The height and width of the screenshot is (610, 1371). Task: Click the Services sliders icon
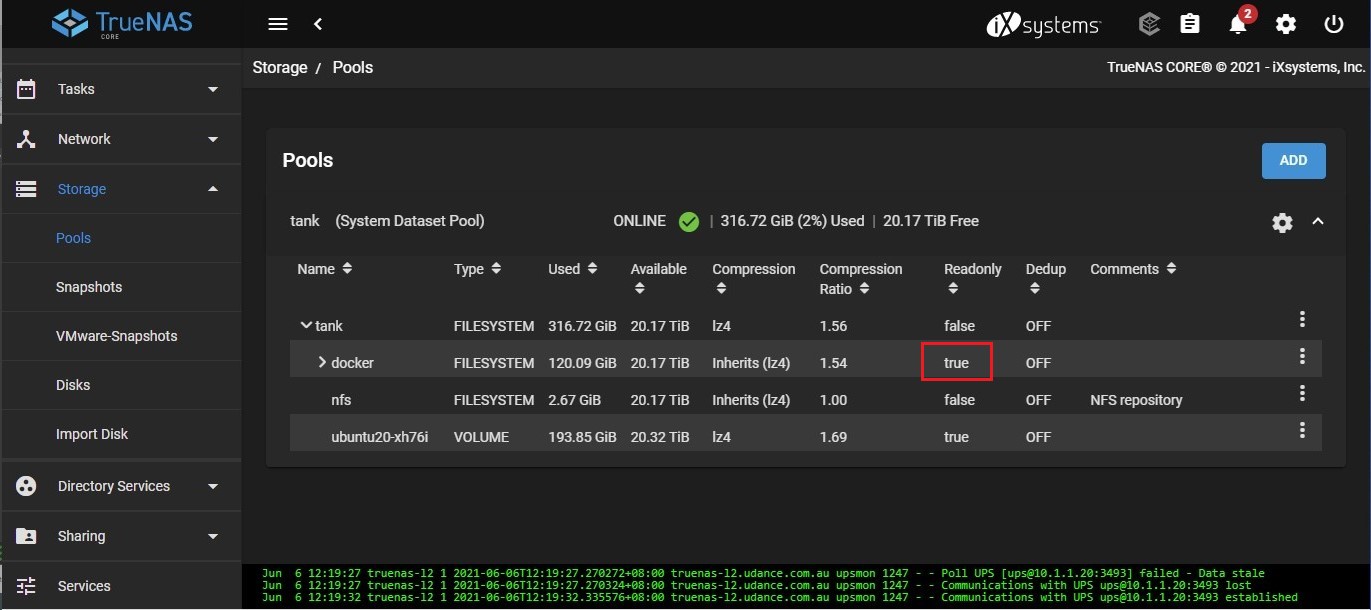pyautogui.click(x=27, y=586)
